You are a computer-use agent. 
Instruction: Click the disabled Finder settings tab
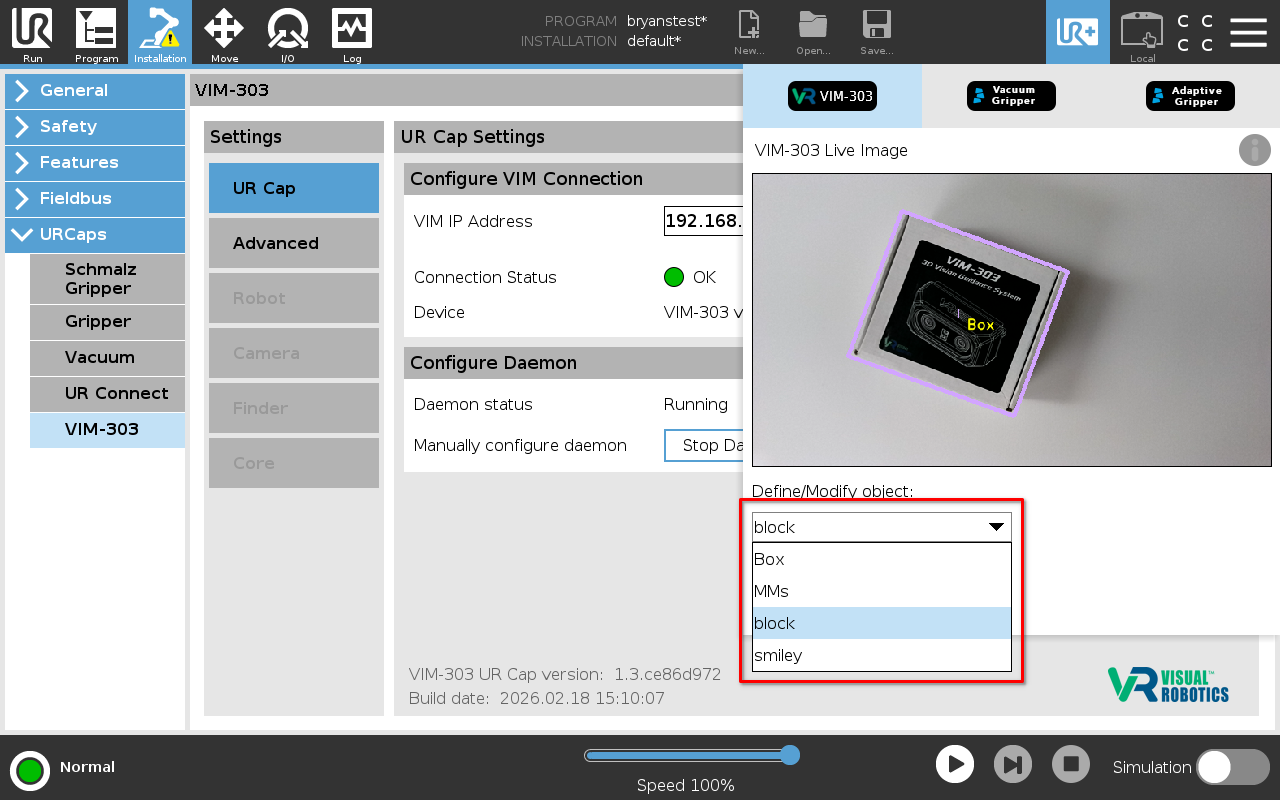[x=294, y=408]
